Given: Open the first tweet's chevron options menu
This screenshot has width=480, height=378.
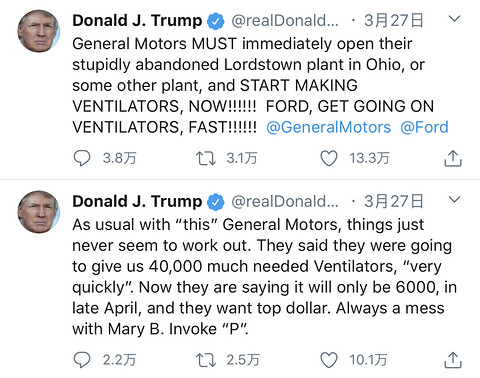Looking at the screenshot, I should [454, 19].
